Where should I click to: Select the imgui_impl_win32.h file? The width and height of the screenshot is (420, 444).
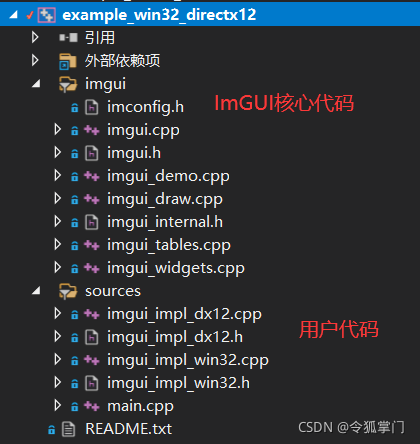(x=178, y=384)
